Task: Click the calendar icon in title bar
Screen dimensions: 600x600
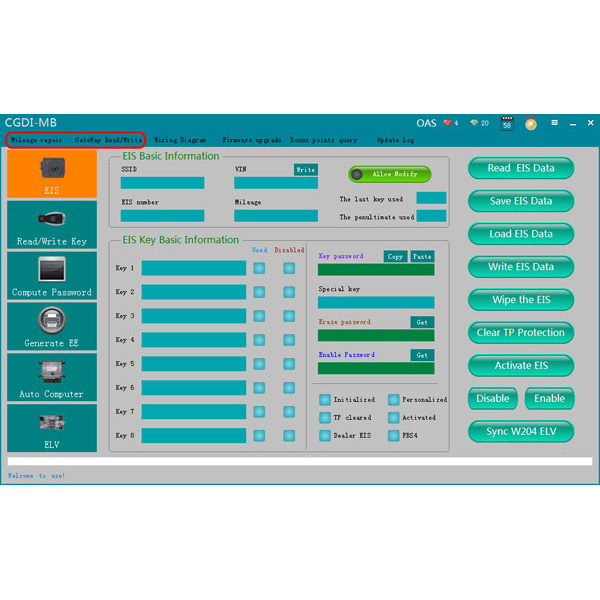Action: pos(507,124)
